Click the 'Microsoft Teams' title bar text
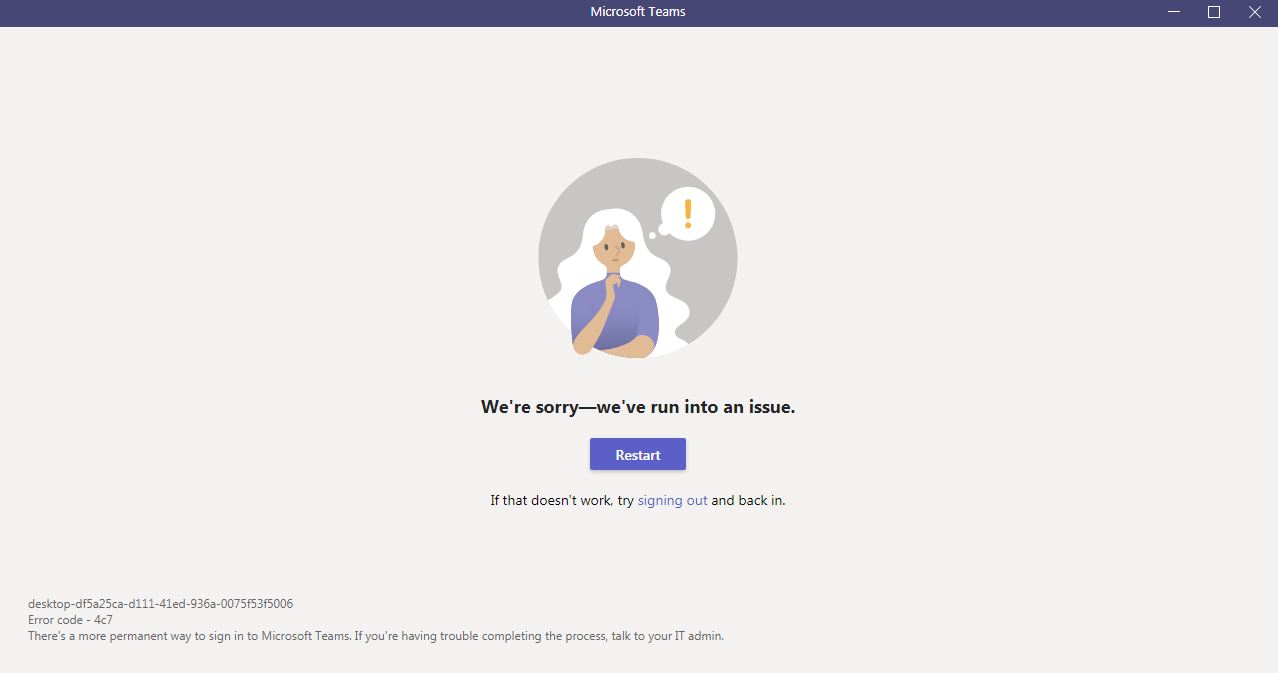The image size is (1278, 673). [x=638, y=12]
